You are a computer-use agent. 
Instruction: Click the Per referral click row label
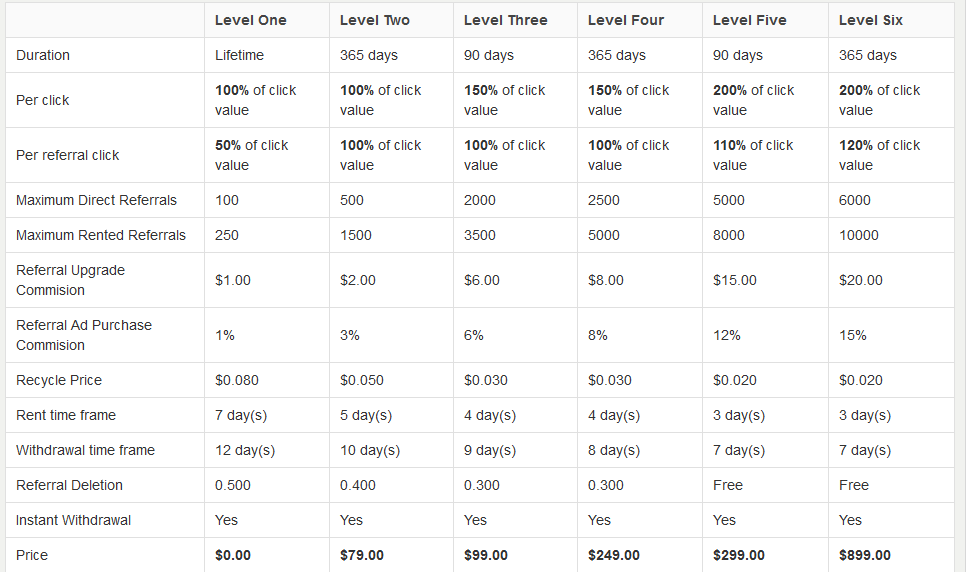[x=68, y=155]
